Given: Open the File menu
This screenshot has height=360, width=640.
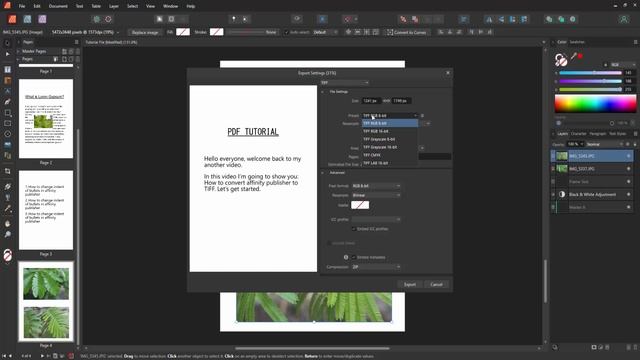Looking at the screenshot, I should [22, 6].
